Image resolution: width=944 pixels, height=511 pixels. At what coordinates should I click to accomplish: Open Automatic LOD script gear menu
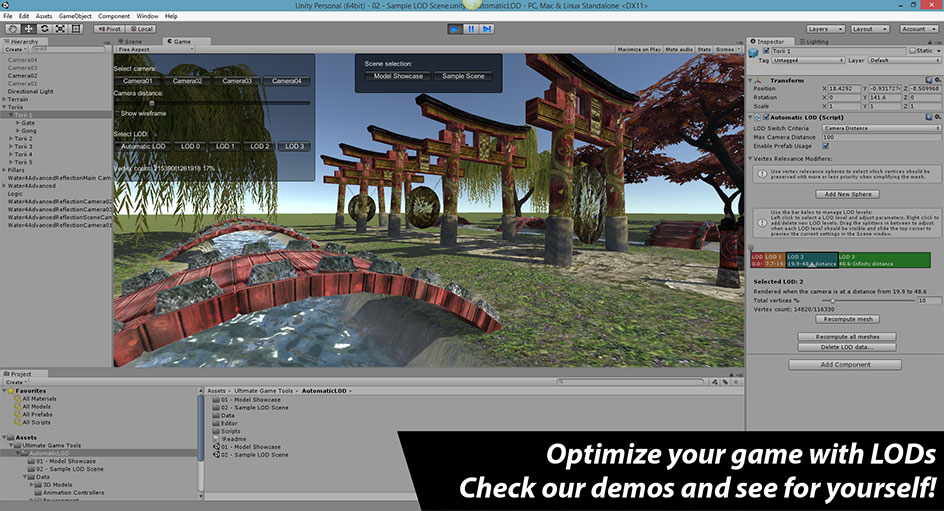pyautogui.click(x=937, y=117)
